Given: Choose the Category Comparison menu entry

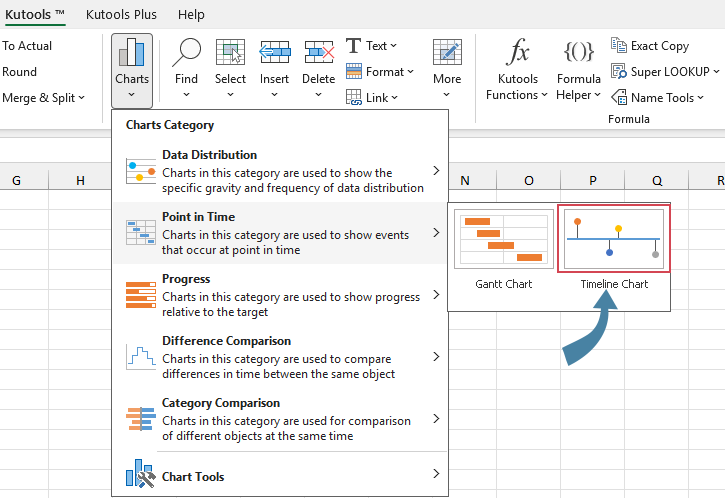Looking at the screenshot, I should [x=280, y=419].
